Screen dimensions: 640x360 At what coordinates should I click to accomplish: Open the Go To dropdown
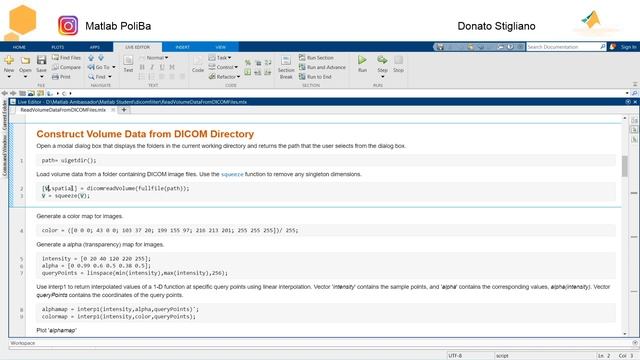tap(102, 67)
